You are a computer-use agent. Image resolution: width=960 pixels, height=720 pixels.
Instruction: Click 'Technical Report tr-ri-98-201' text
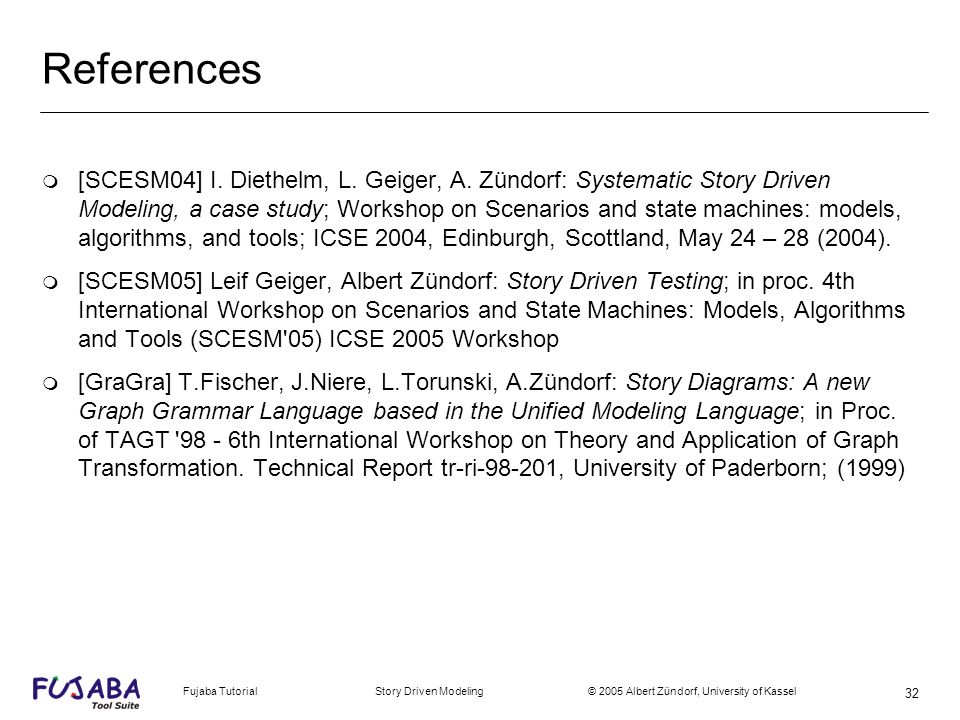pos(408,468)
